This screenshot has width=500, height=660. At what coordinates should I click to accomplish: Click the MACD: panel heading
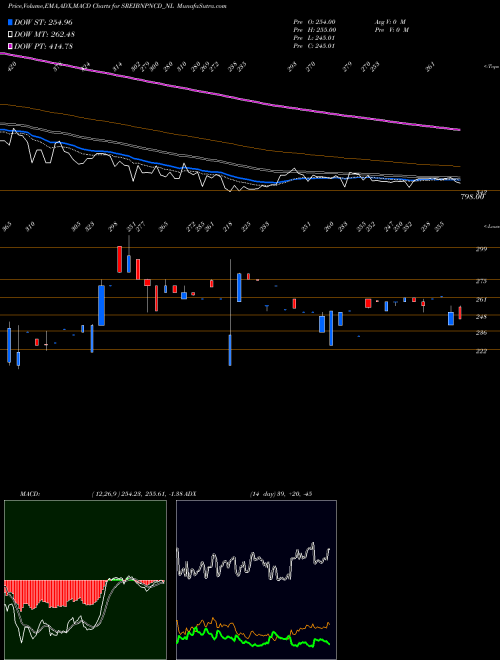[x=30, y=494]
